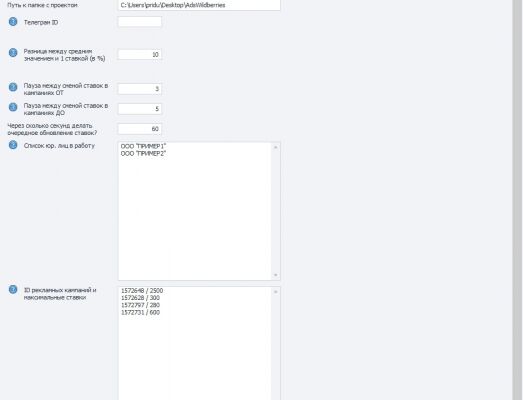Click the pause ОТ field showing 3
Screen dimensions: 523x400
[140, 89]
